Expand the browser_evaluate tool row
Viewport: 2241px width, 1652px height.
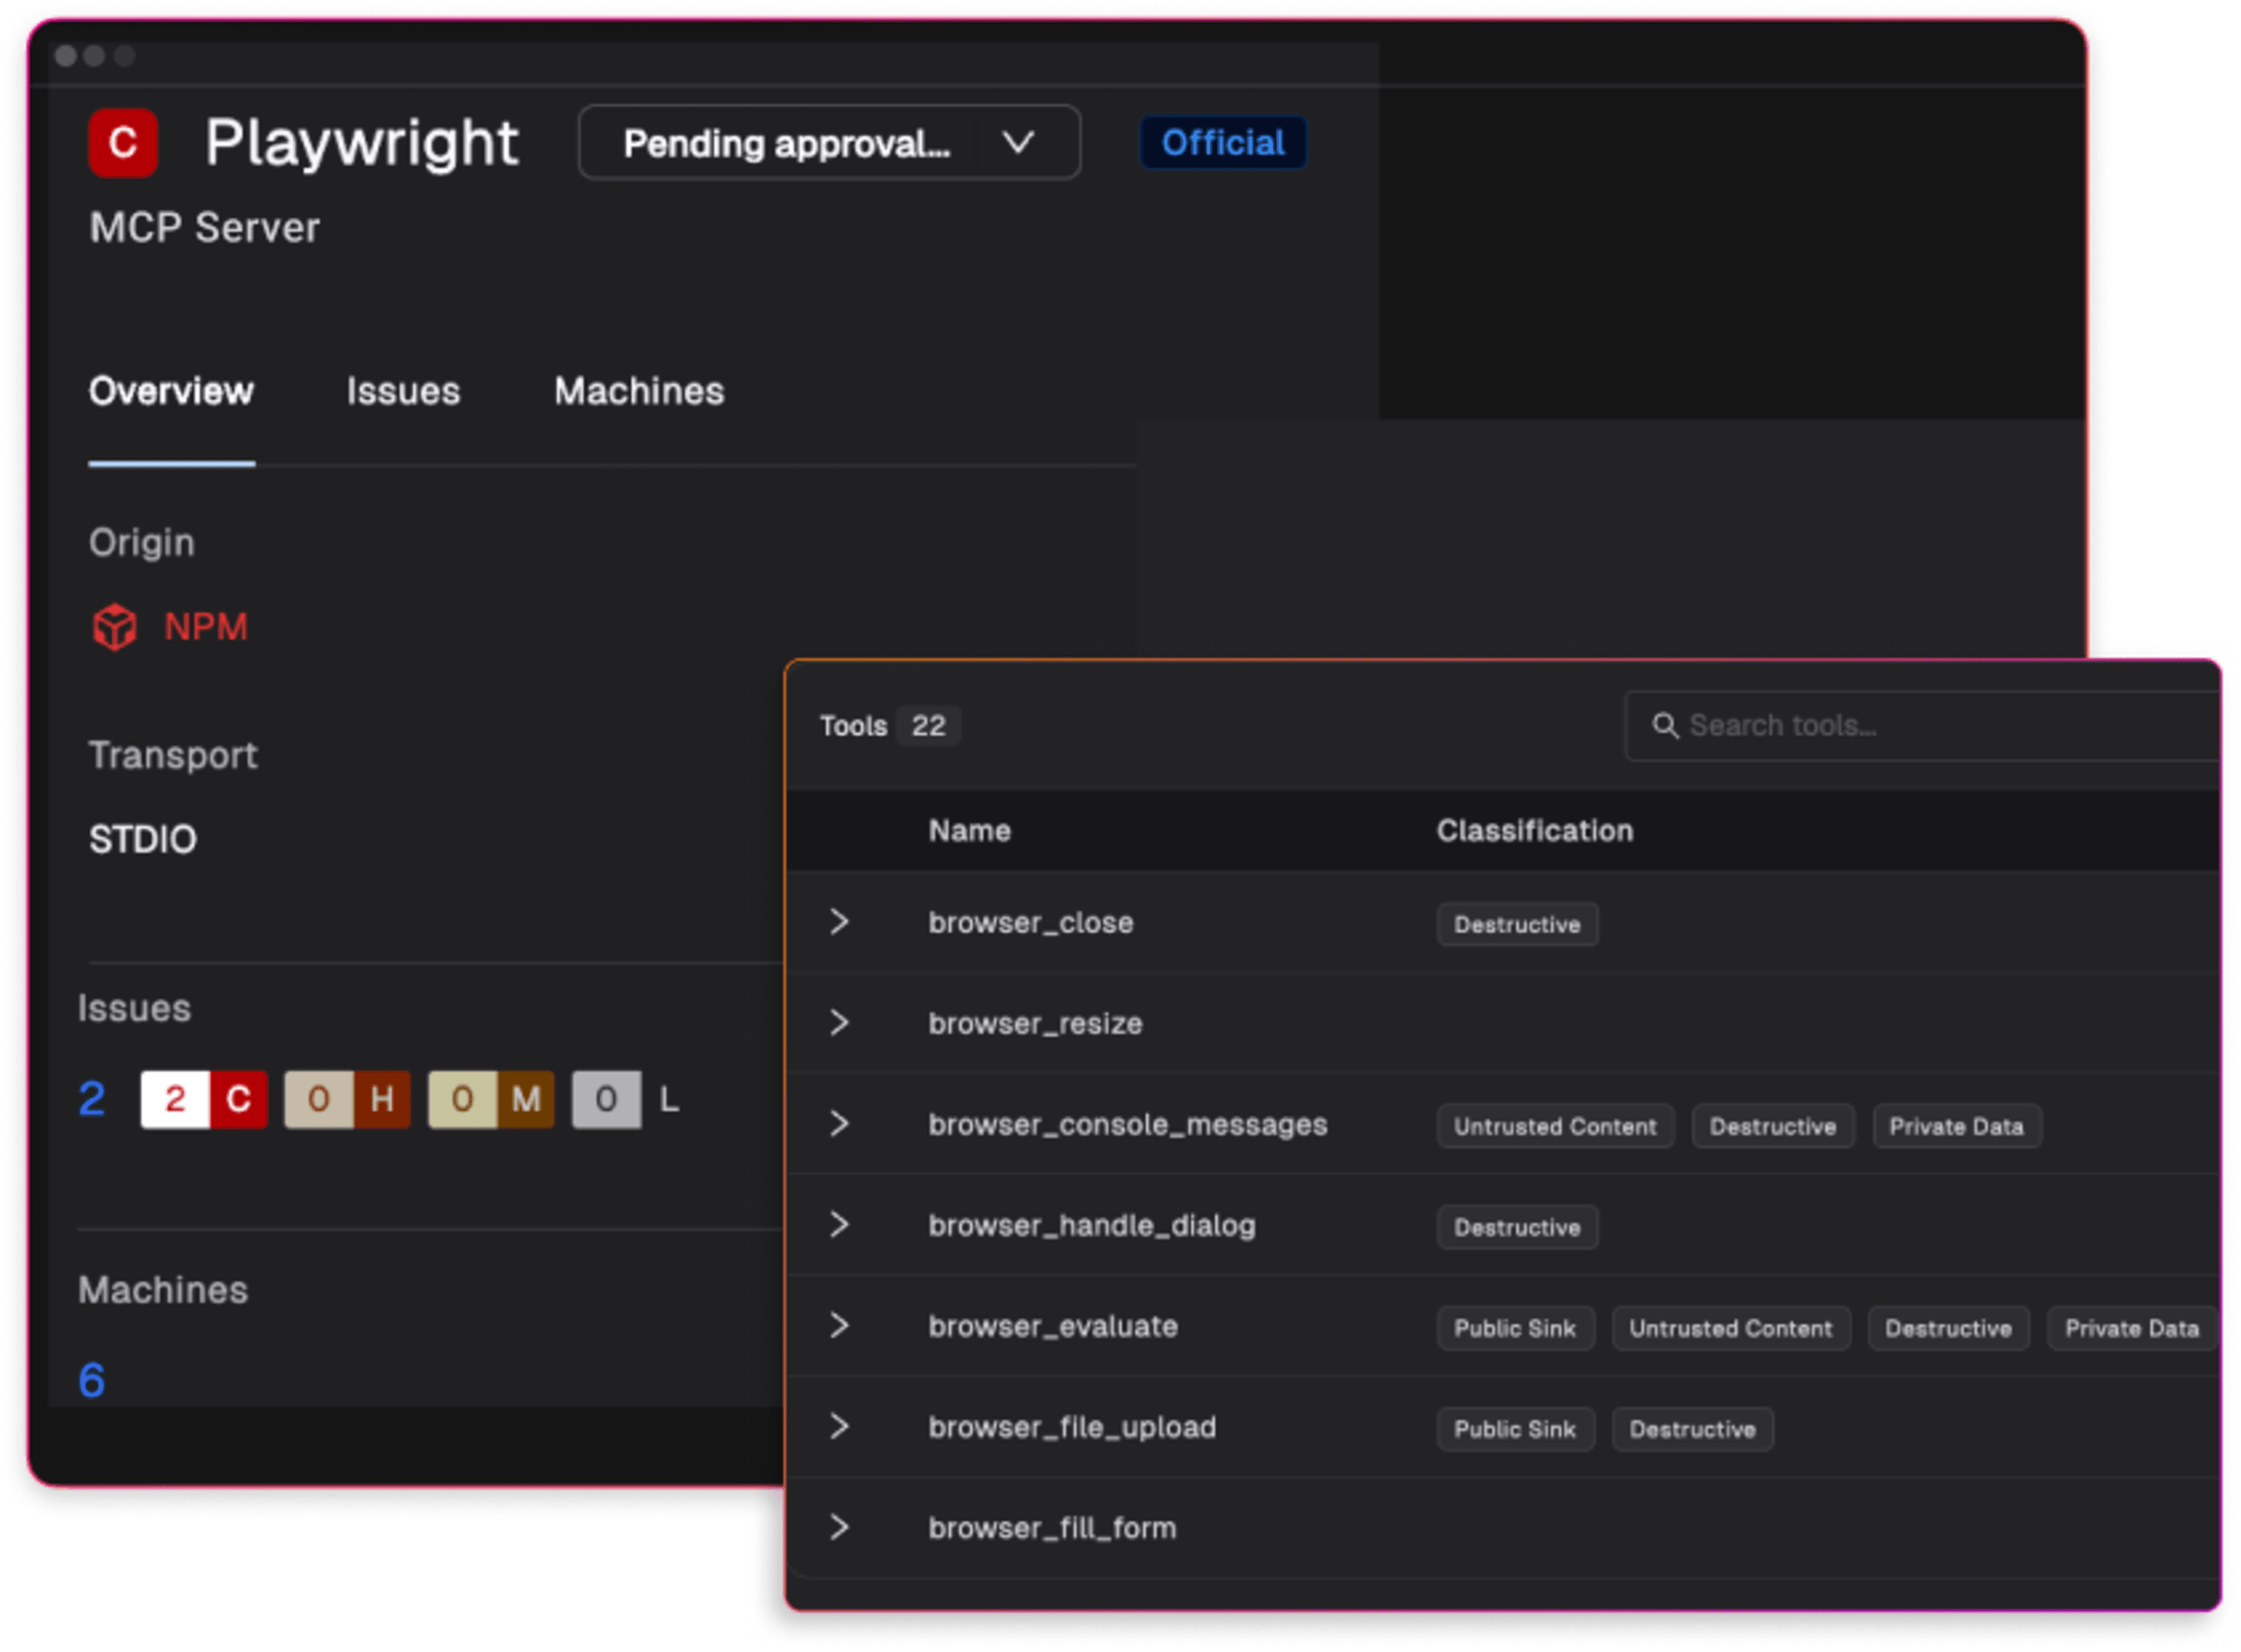(839, 1326)
